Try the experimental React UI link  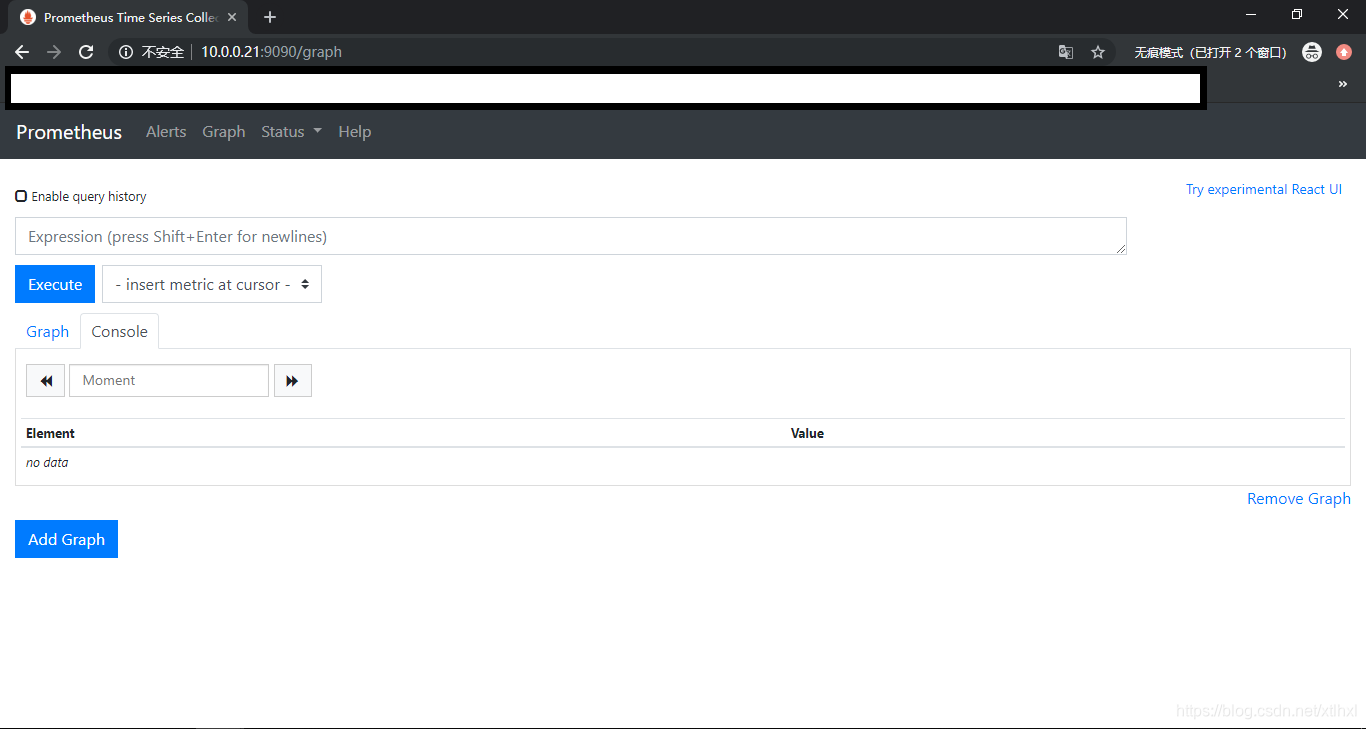coord(1264,189)
